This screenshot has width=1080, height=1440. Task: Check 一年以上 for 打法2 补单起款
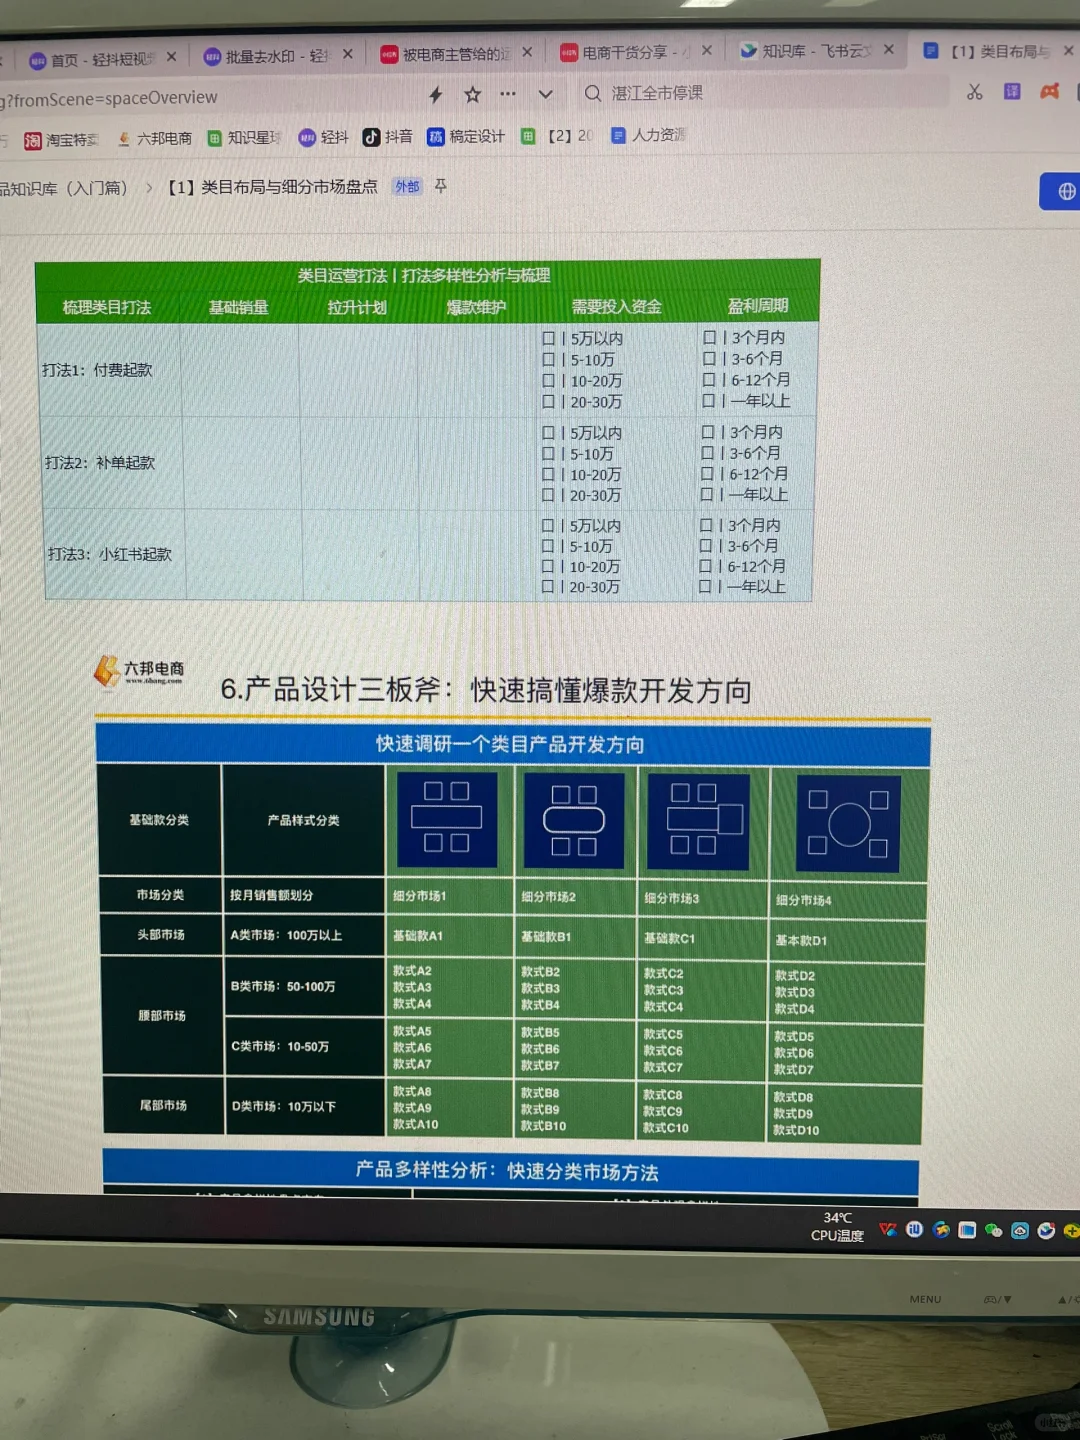point(709,495)
